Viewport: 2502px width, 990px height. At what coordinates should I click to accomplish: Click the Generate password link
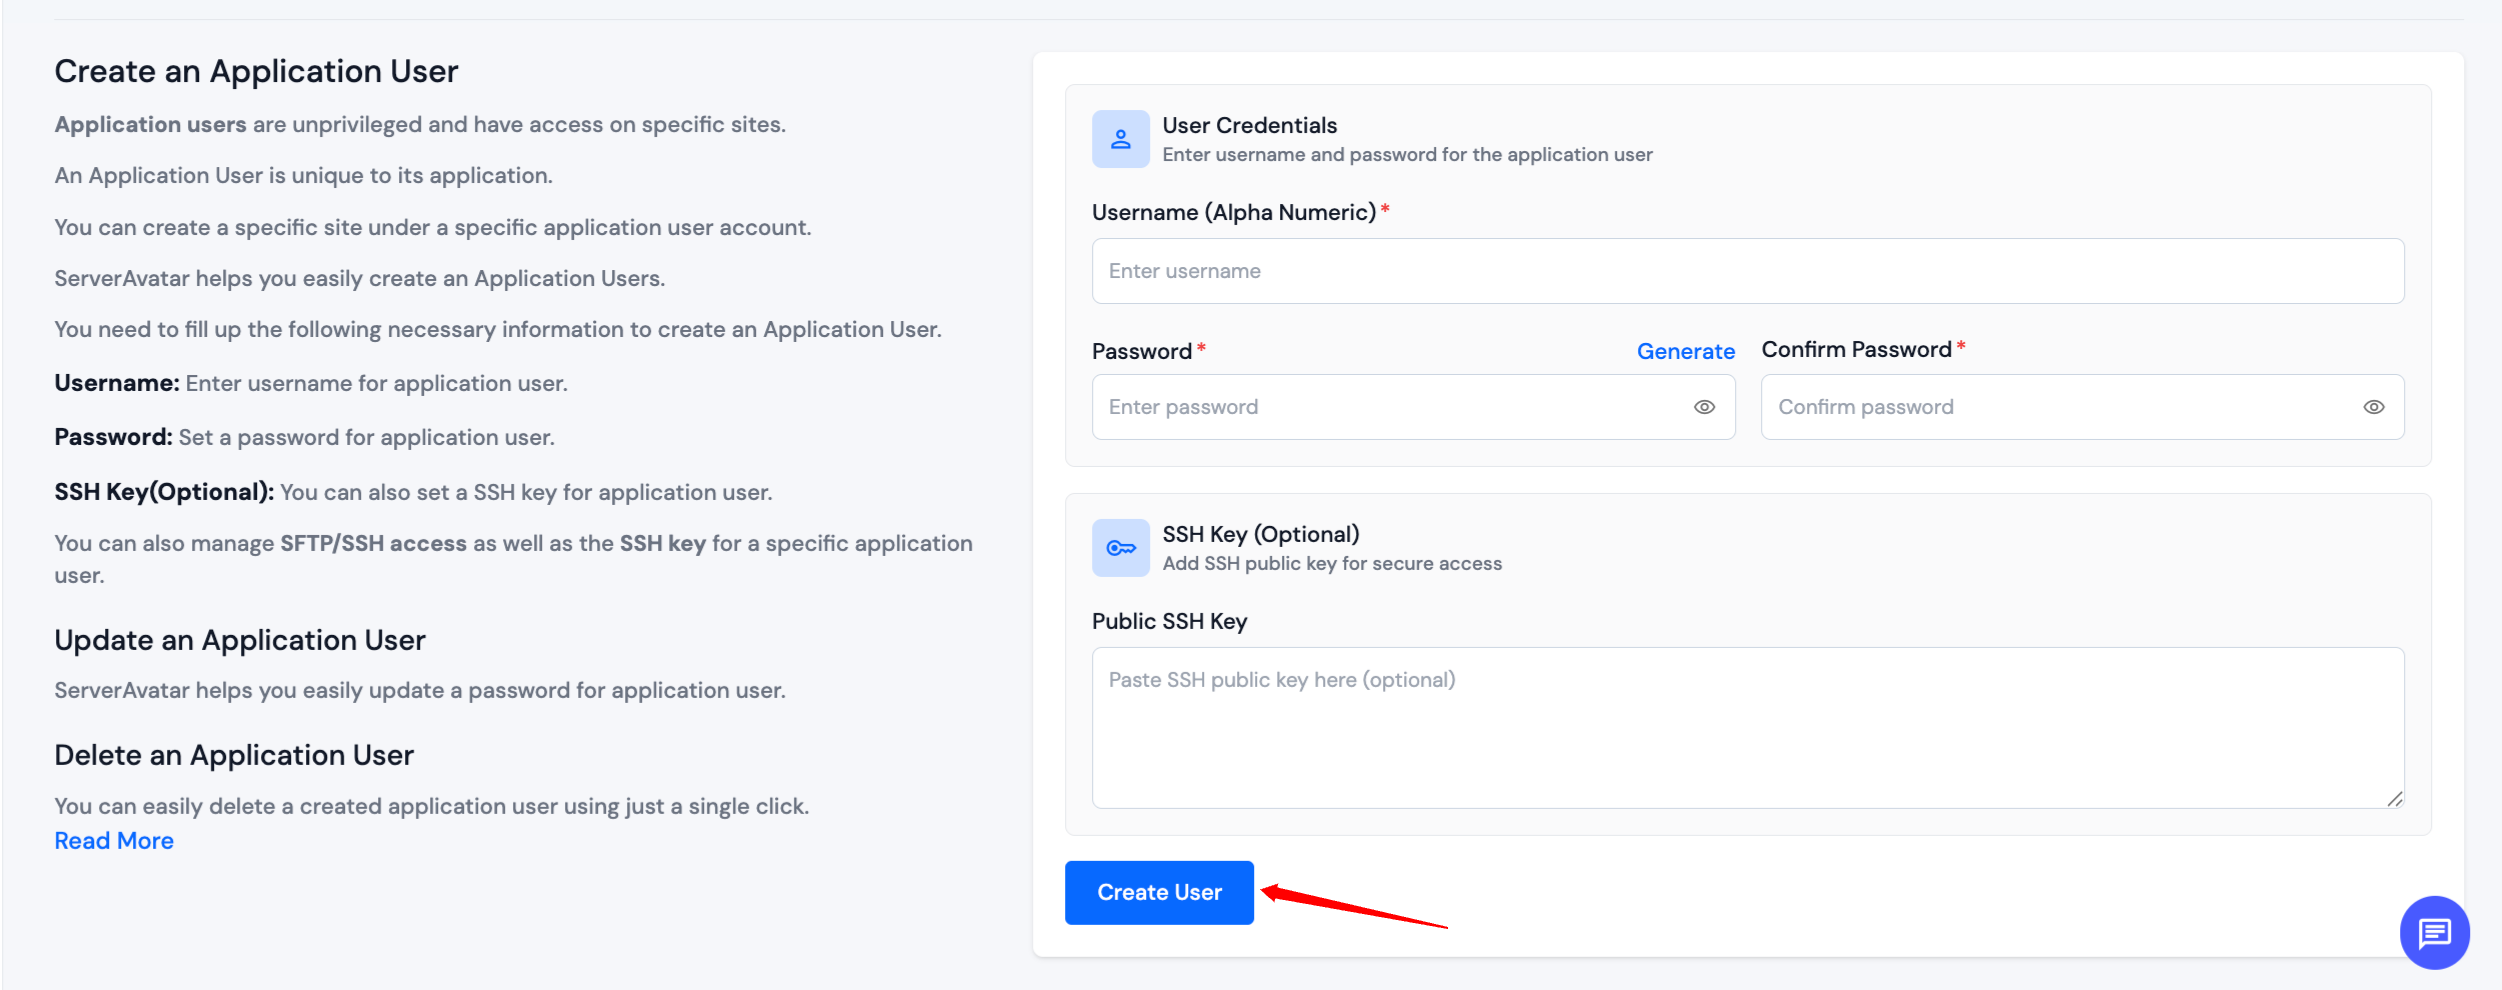pos(1685,351)
